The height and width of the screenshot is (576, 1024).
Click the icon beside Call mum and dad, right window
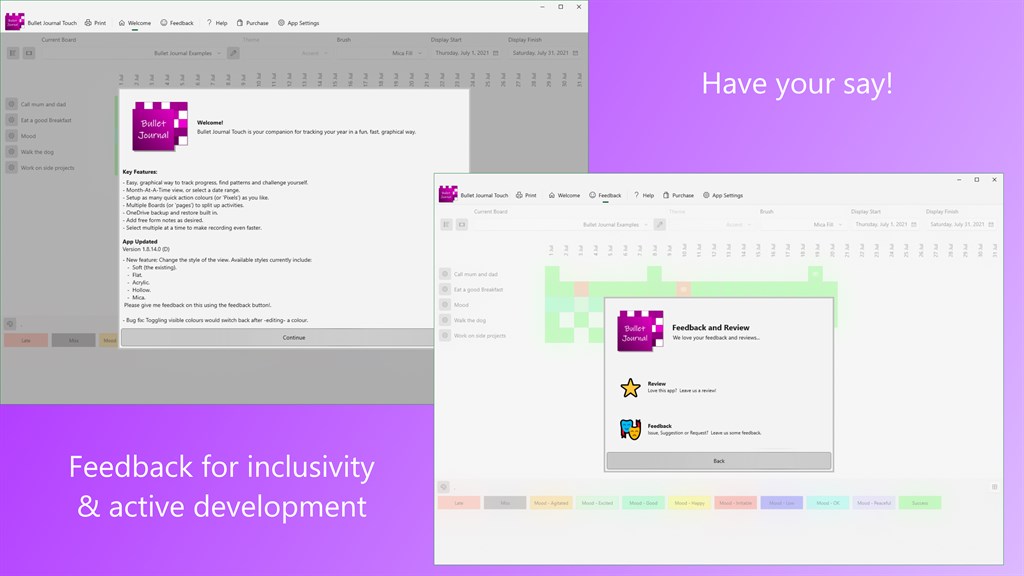point(445,274)
